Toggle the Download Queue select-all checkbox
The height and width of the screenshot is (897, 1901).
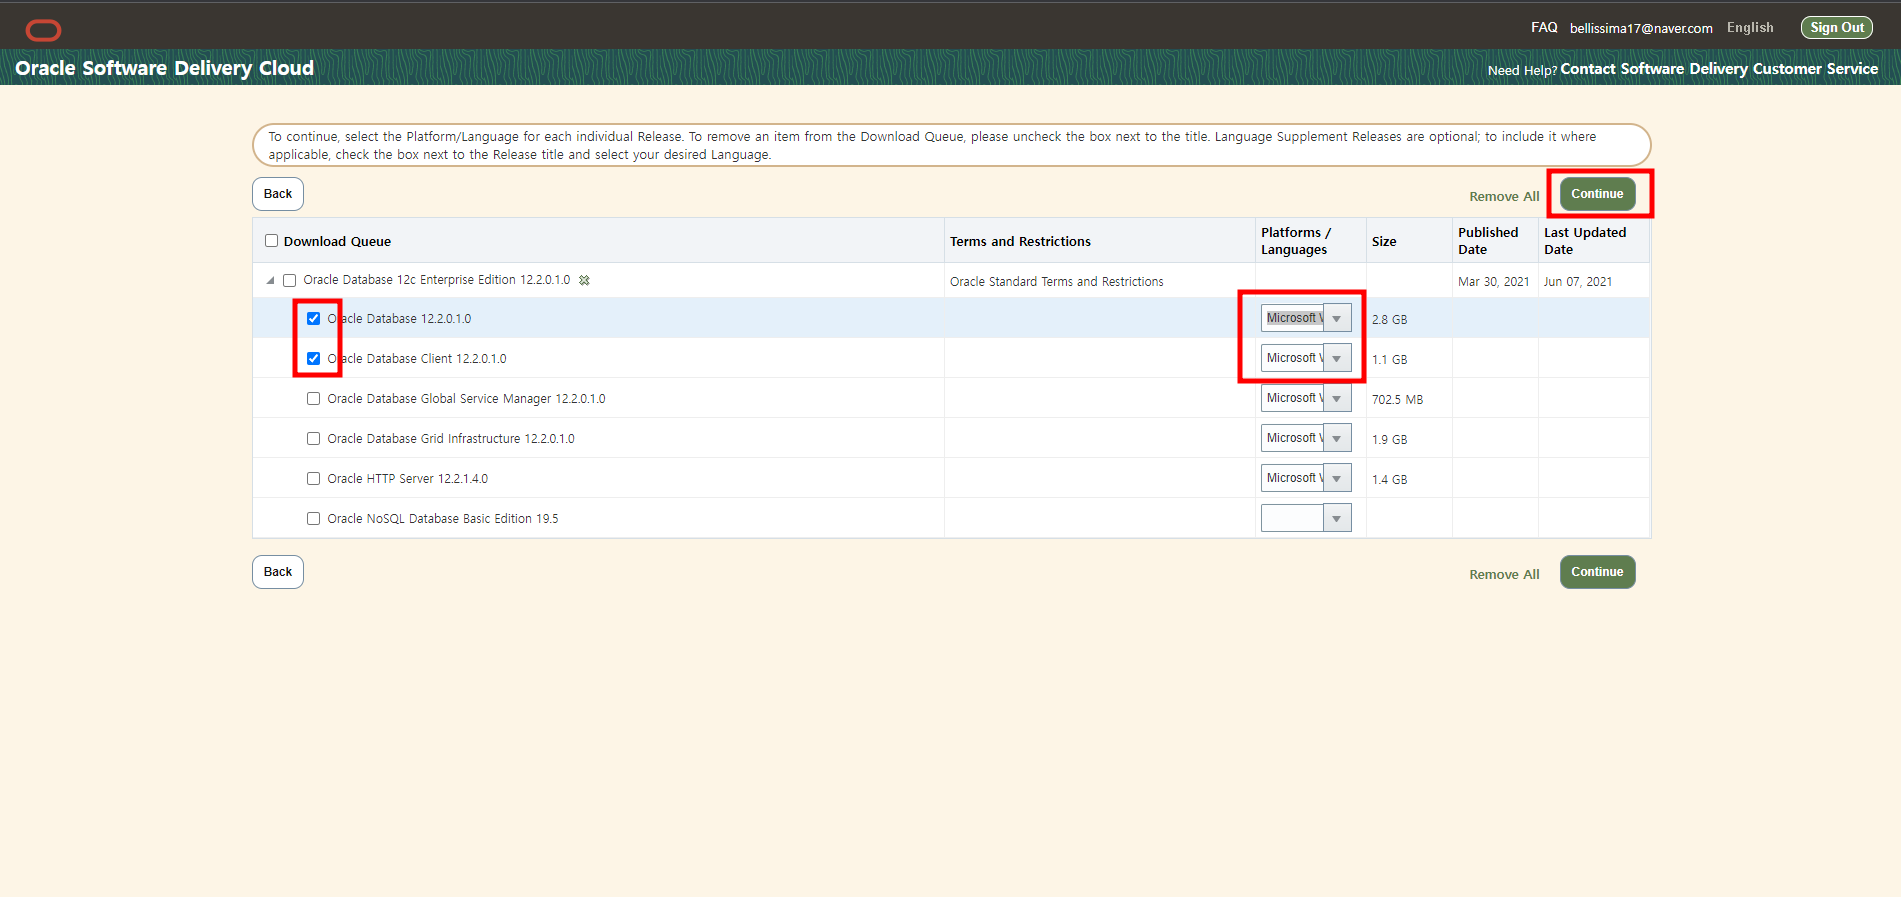click(271, 241)
